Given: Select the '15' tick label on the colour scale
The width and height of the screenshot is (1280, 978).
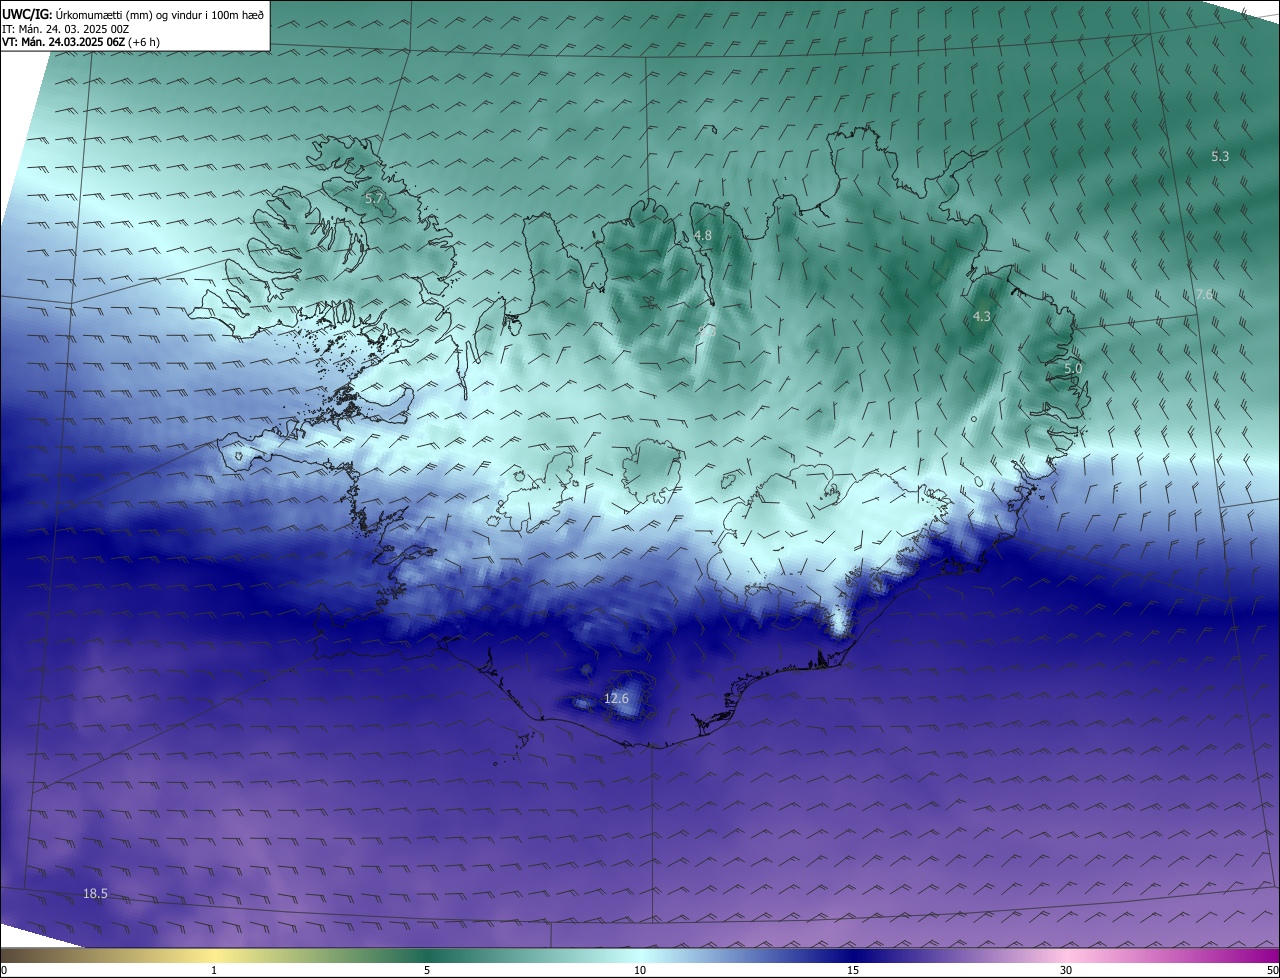Looking at the screenshot, I should (x=853, y=970).
